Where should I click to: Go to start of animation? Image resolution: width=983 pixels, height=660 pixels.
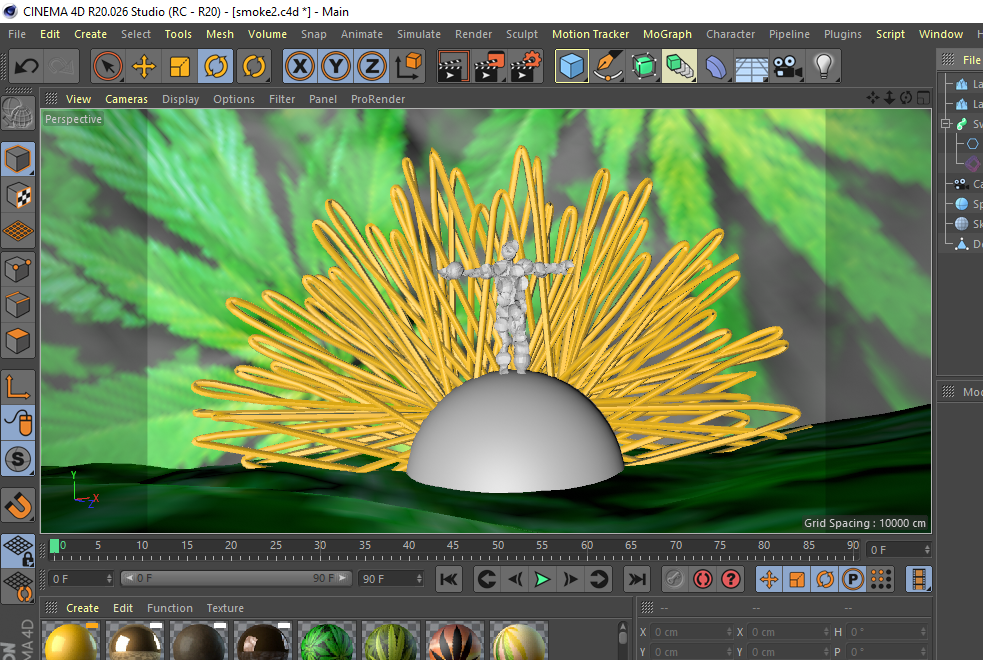449,579
